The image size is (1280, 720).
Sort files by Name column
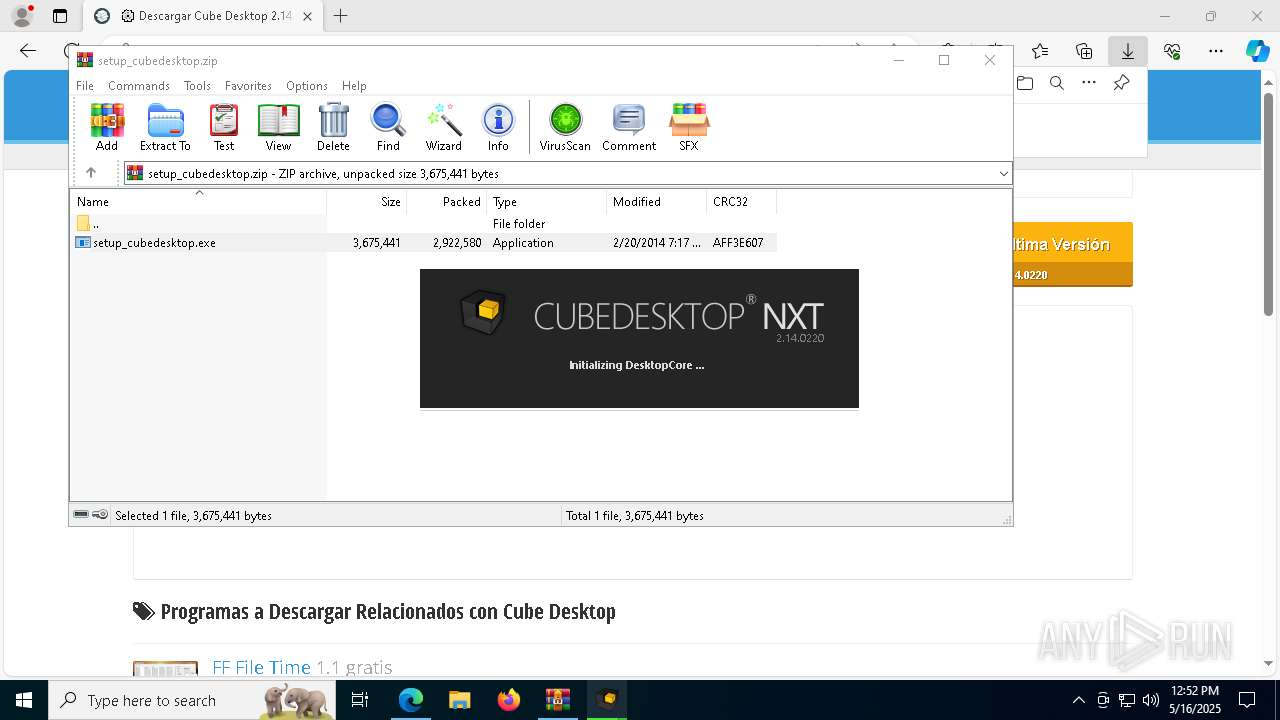[198, 201]
